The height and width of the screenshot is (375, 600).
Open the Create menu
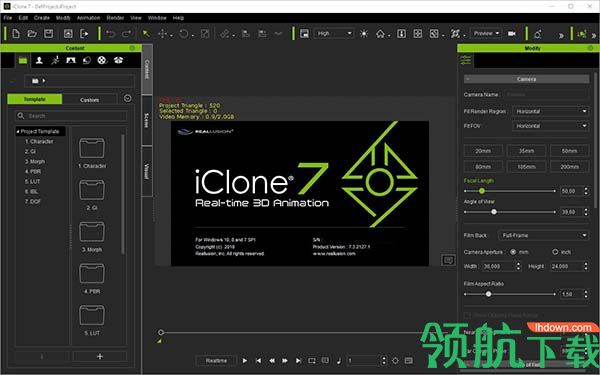click(x=42, y=18)
